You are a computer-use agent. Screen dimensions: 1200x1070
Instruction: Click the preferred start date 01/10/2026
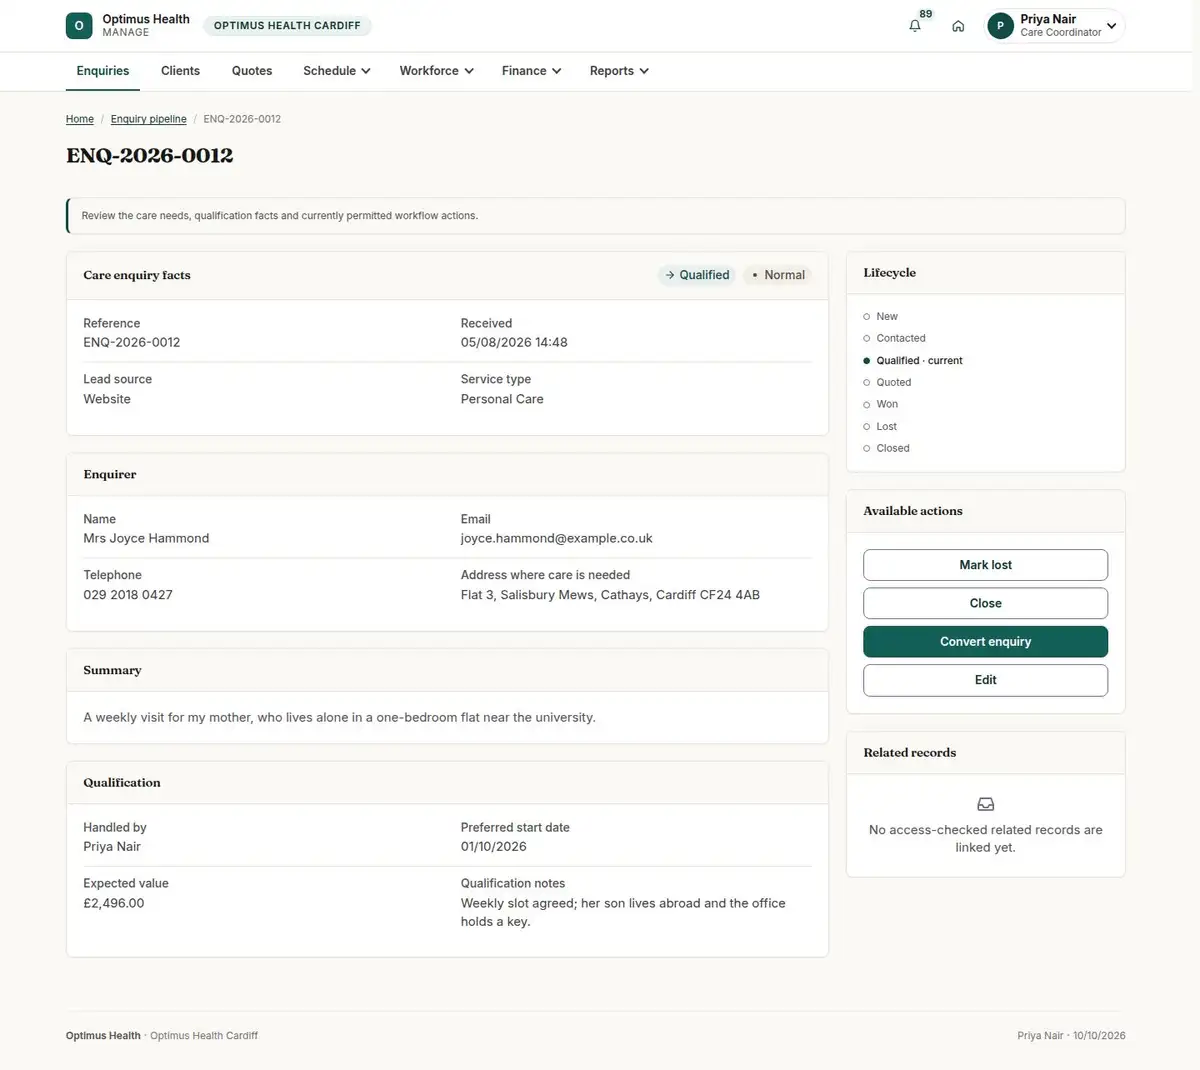[494, 847]
